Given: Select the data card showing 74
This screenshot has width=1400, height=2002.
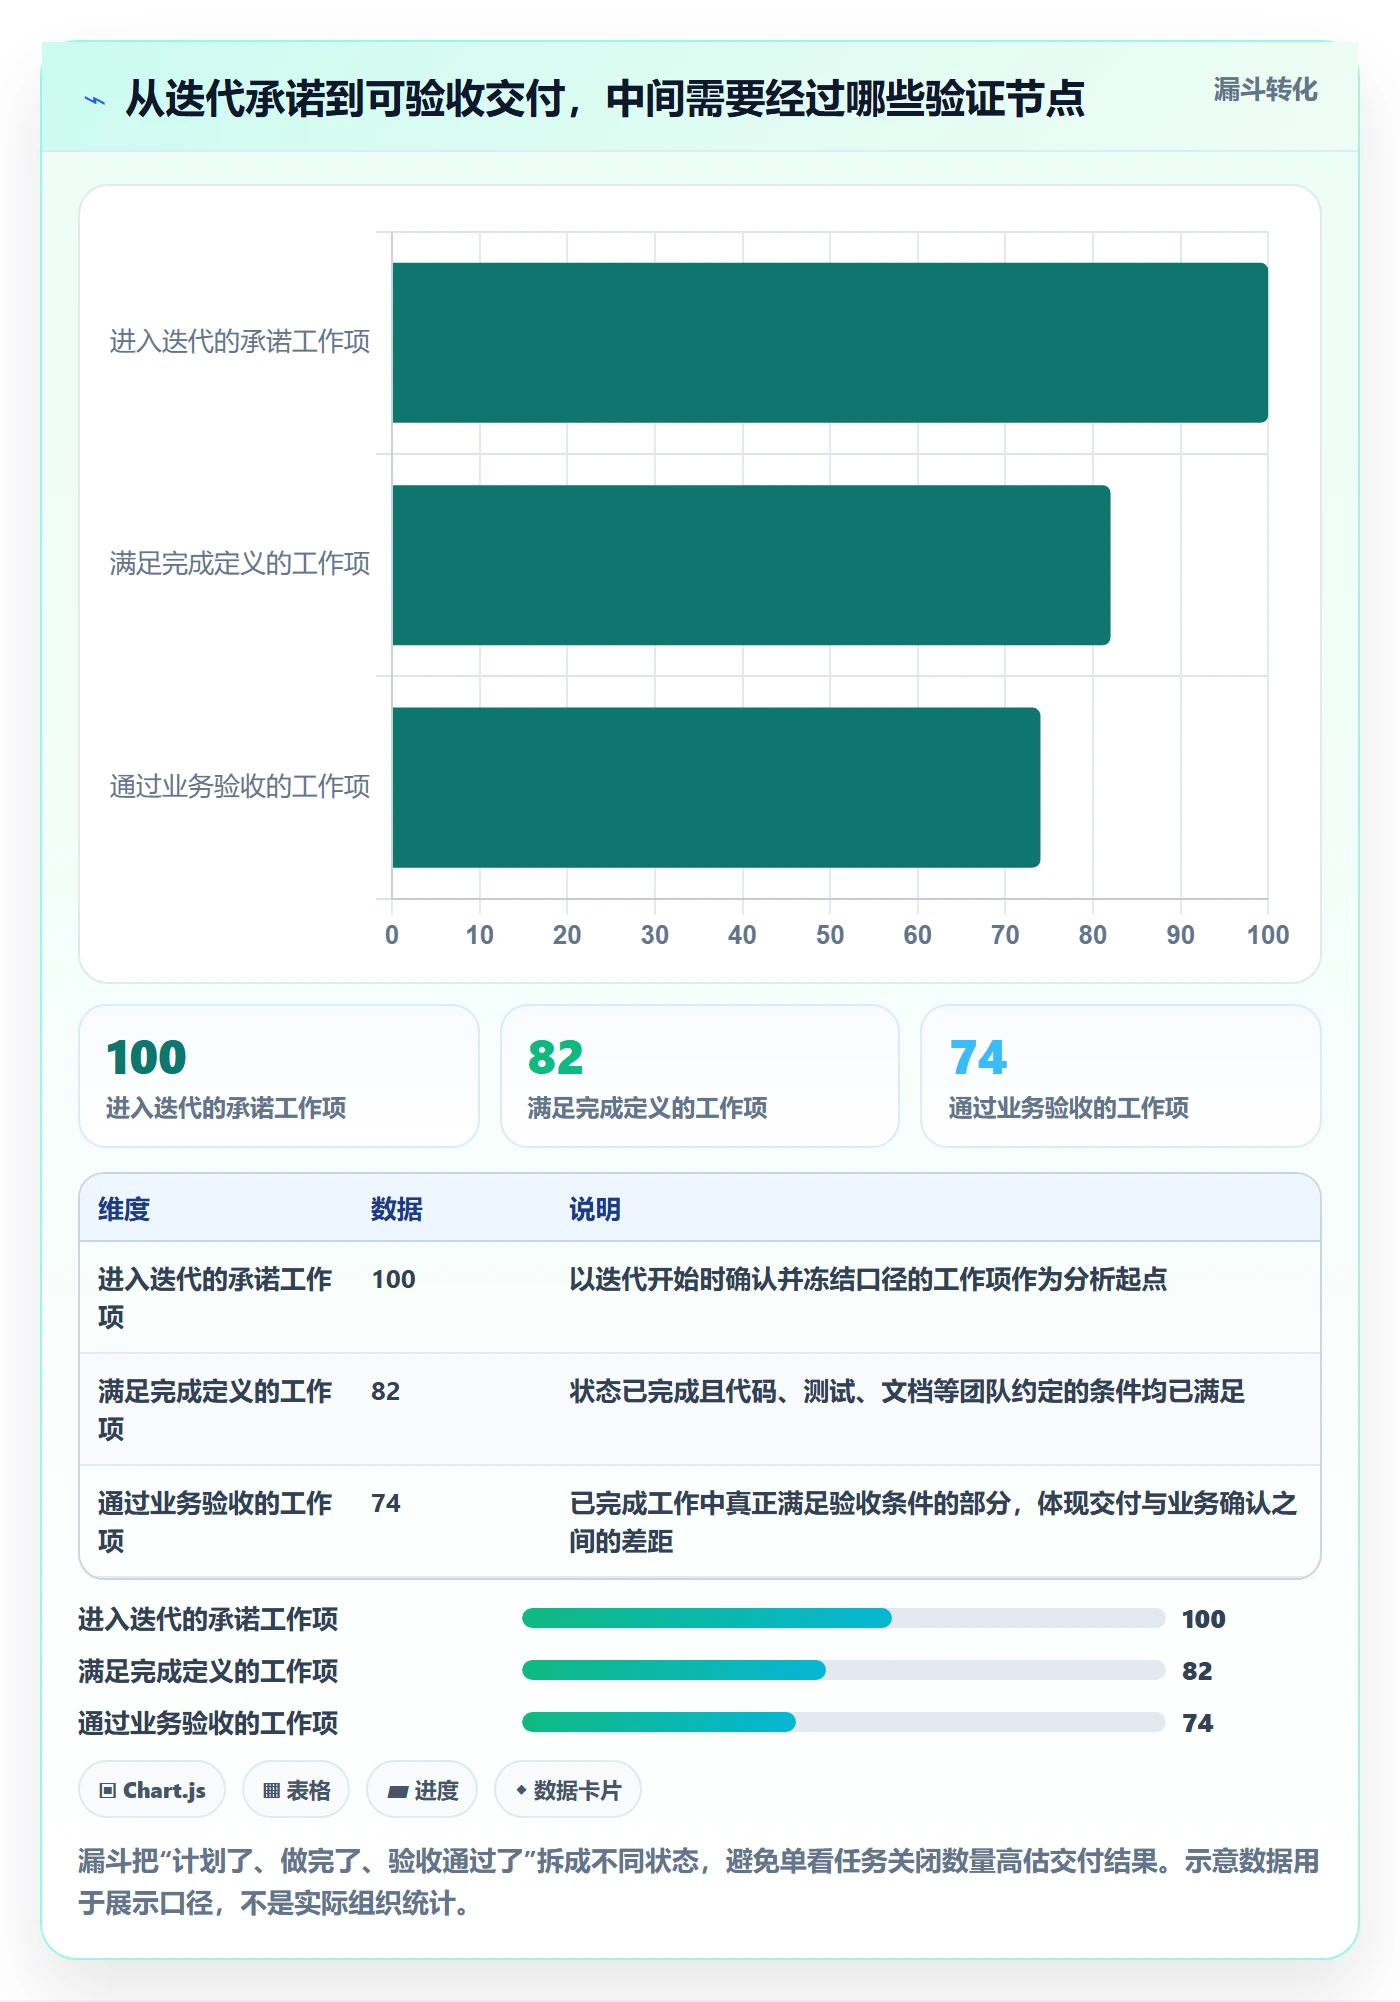Looking at the screenshot, I should click(1121, 1076).
